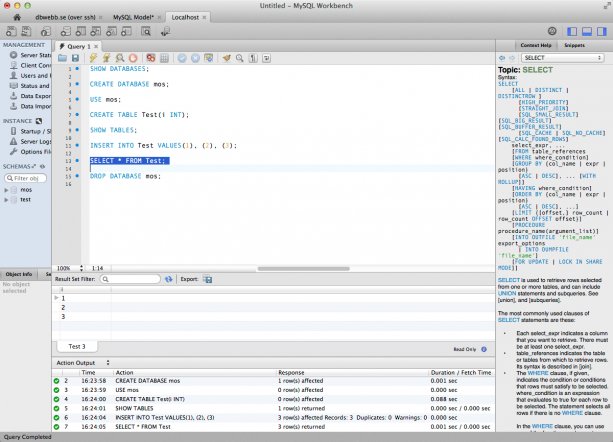Commit the transaction checkmark icon

click(x=182, y=58)
